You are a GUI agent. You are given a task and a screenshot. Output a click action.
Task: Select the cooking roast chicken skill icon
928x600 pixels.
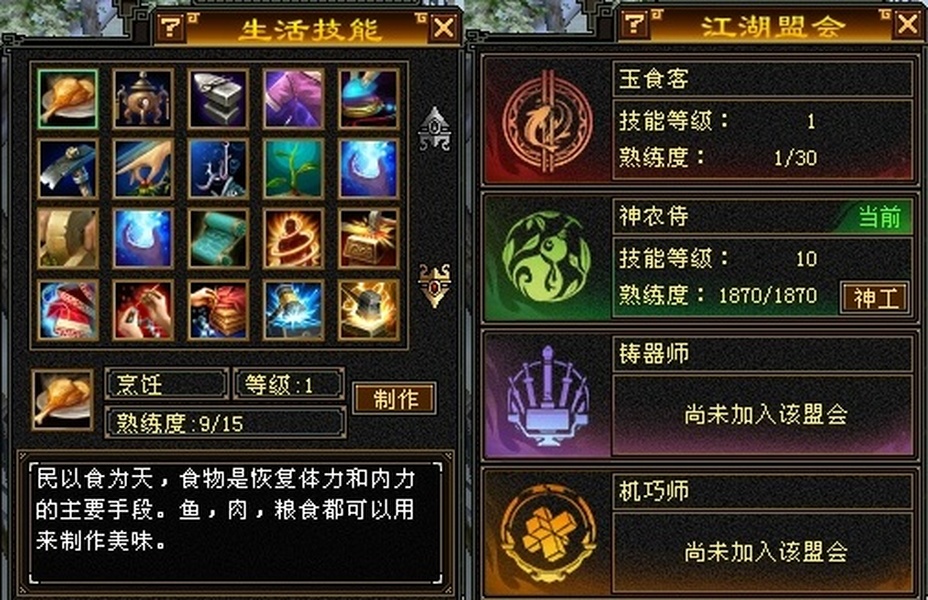[67, 99]
